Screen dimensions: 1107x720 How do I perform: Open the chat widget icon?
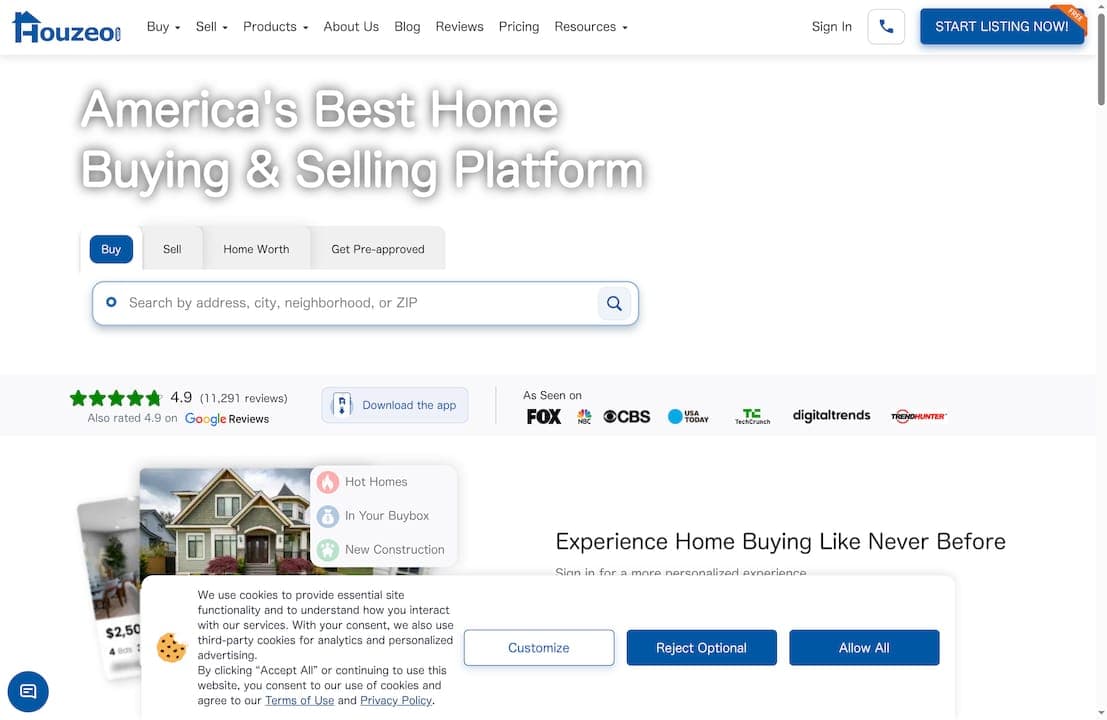[28, 691]
